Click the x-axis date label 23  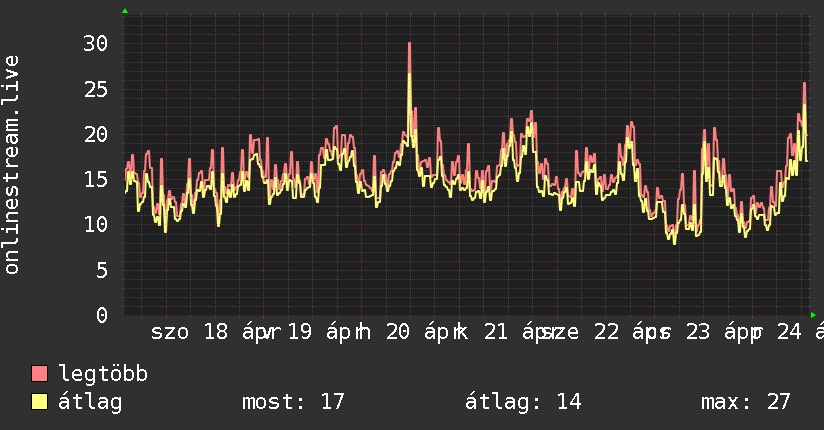click(x=698, y=332)
